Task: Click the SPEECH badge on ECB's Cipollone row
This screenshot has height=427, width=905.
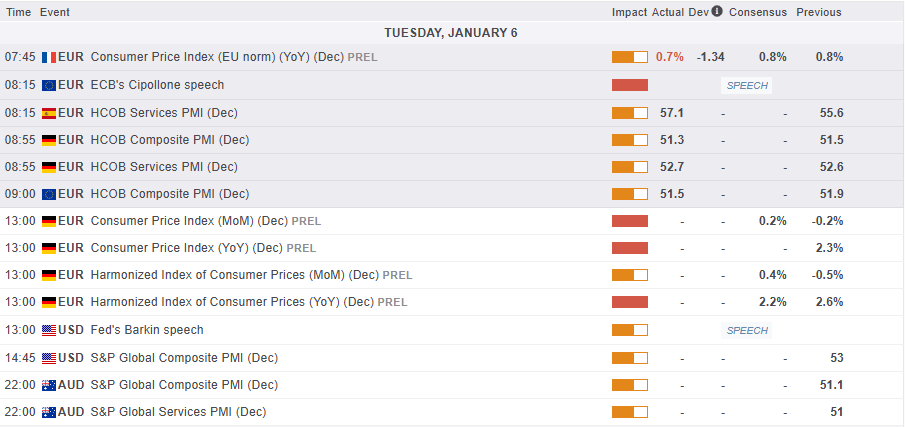Action: click(747, 85)
